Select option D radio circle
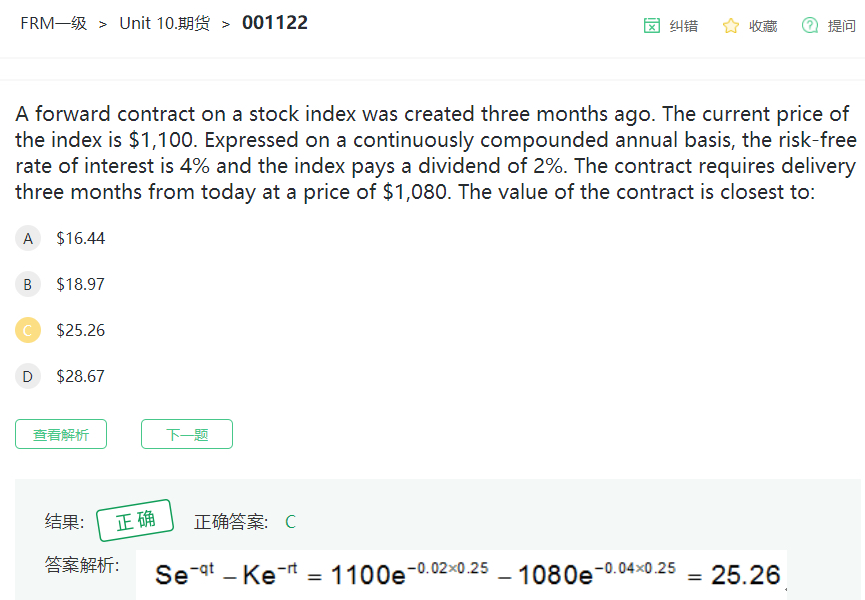Viewport: 865px width, 600px height. [x=28, y=376]
